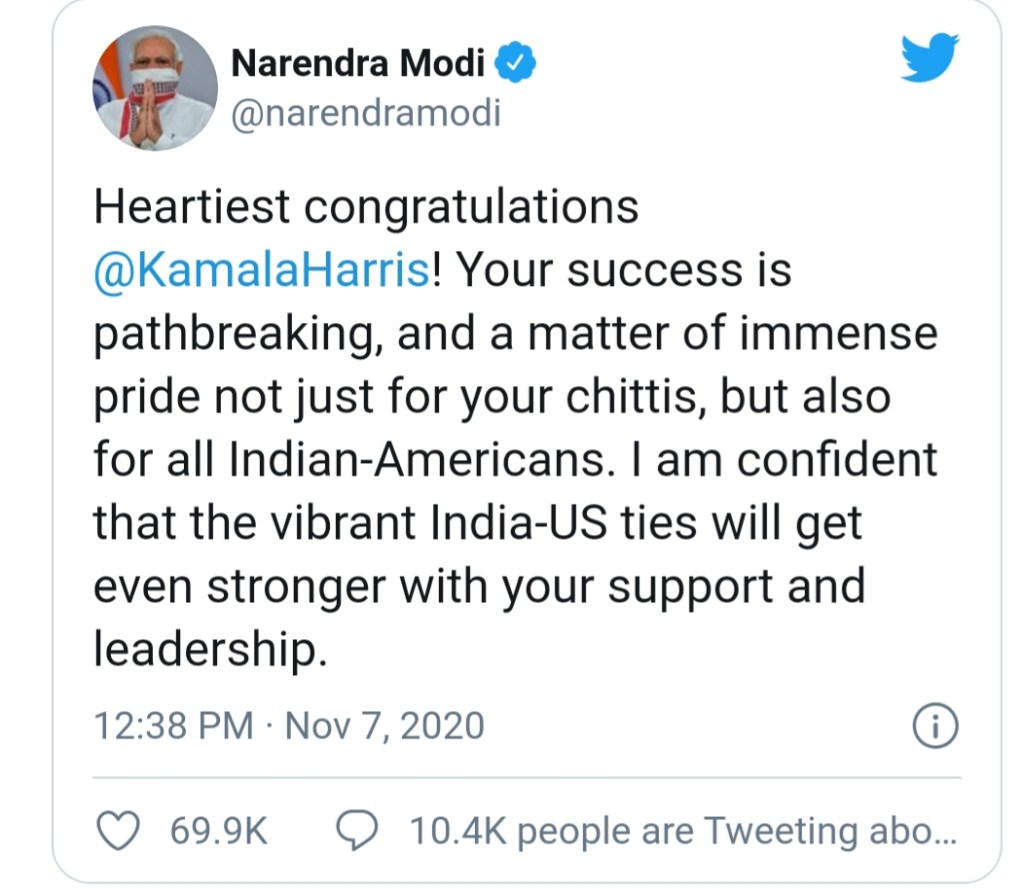
Task: Click the info circle icon
Action: coord(936,726)
